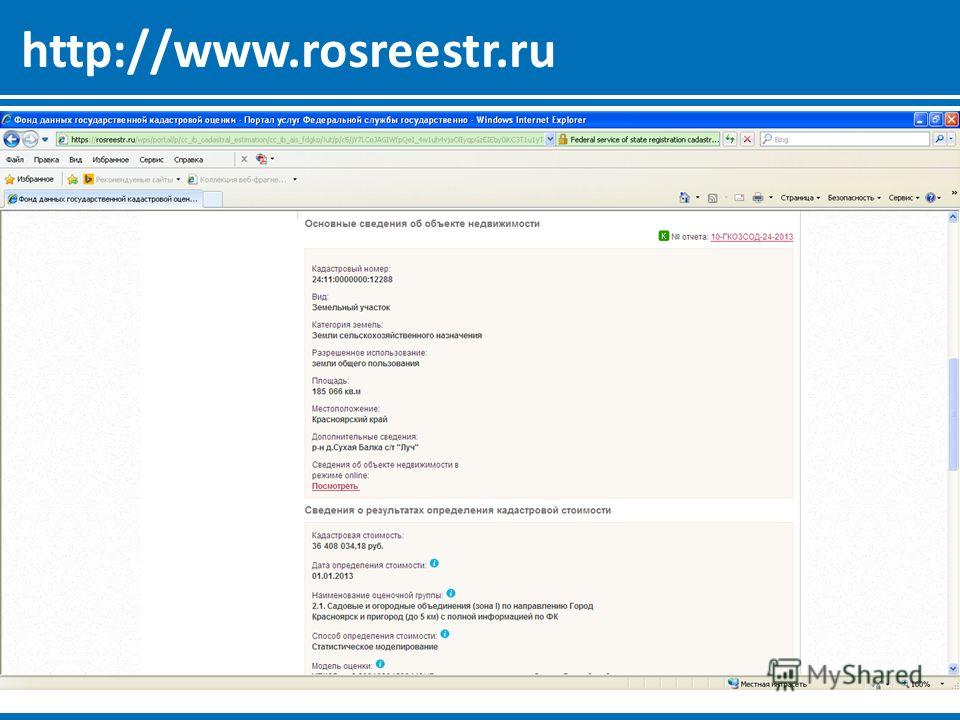This screenshot has width=960, height=720.
Task: Click the Местная интрасеть status zone
Action: pyautogui.click(x=768, y=684)
